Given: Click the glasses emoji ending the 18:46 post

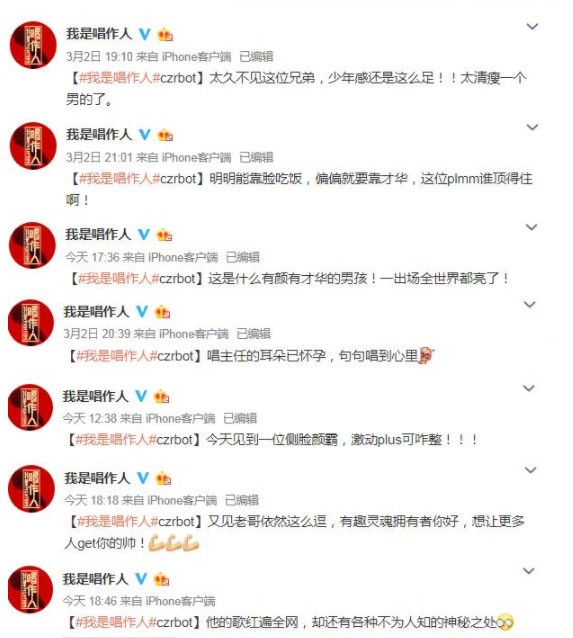Looking at the screenshot, I should (x=505, y=622).
